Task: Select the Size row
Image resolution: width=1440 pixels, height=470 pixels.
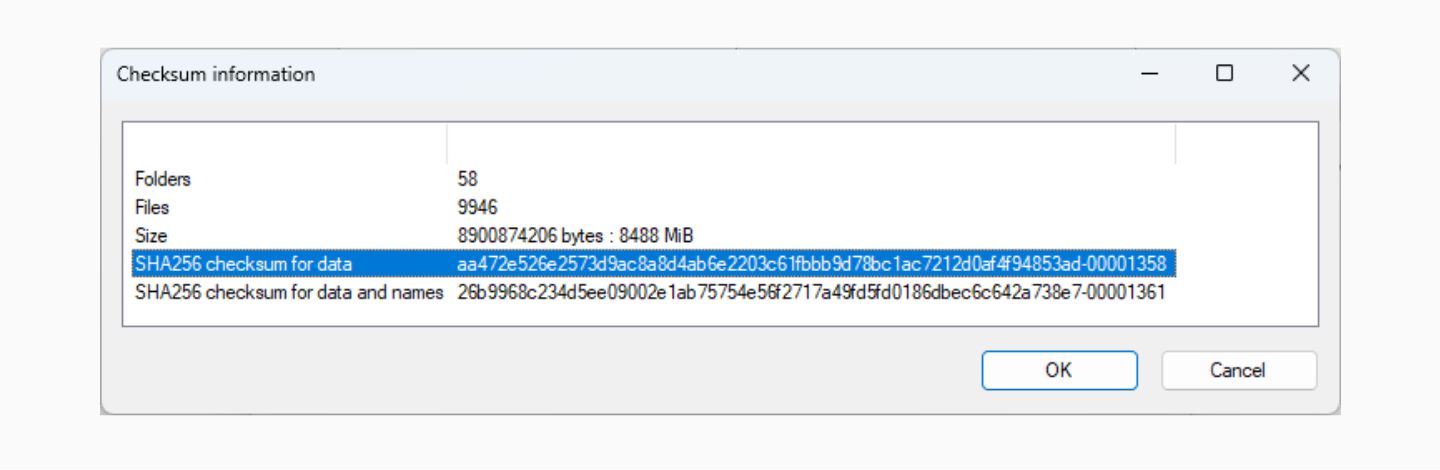Action: pos(654,236)
